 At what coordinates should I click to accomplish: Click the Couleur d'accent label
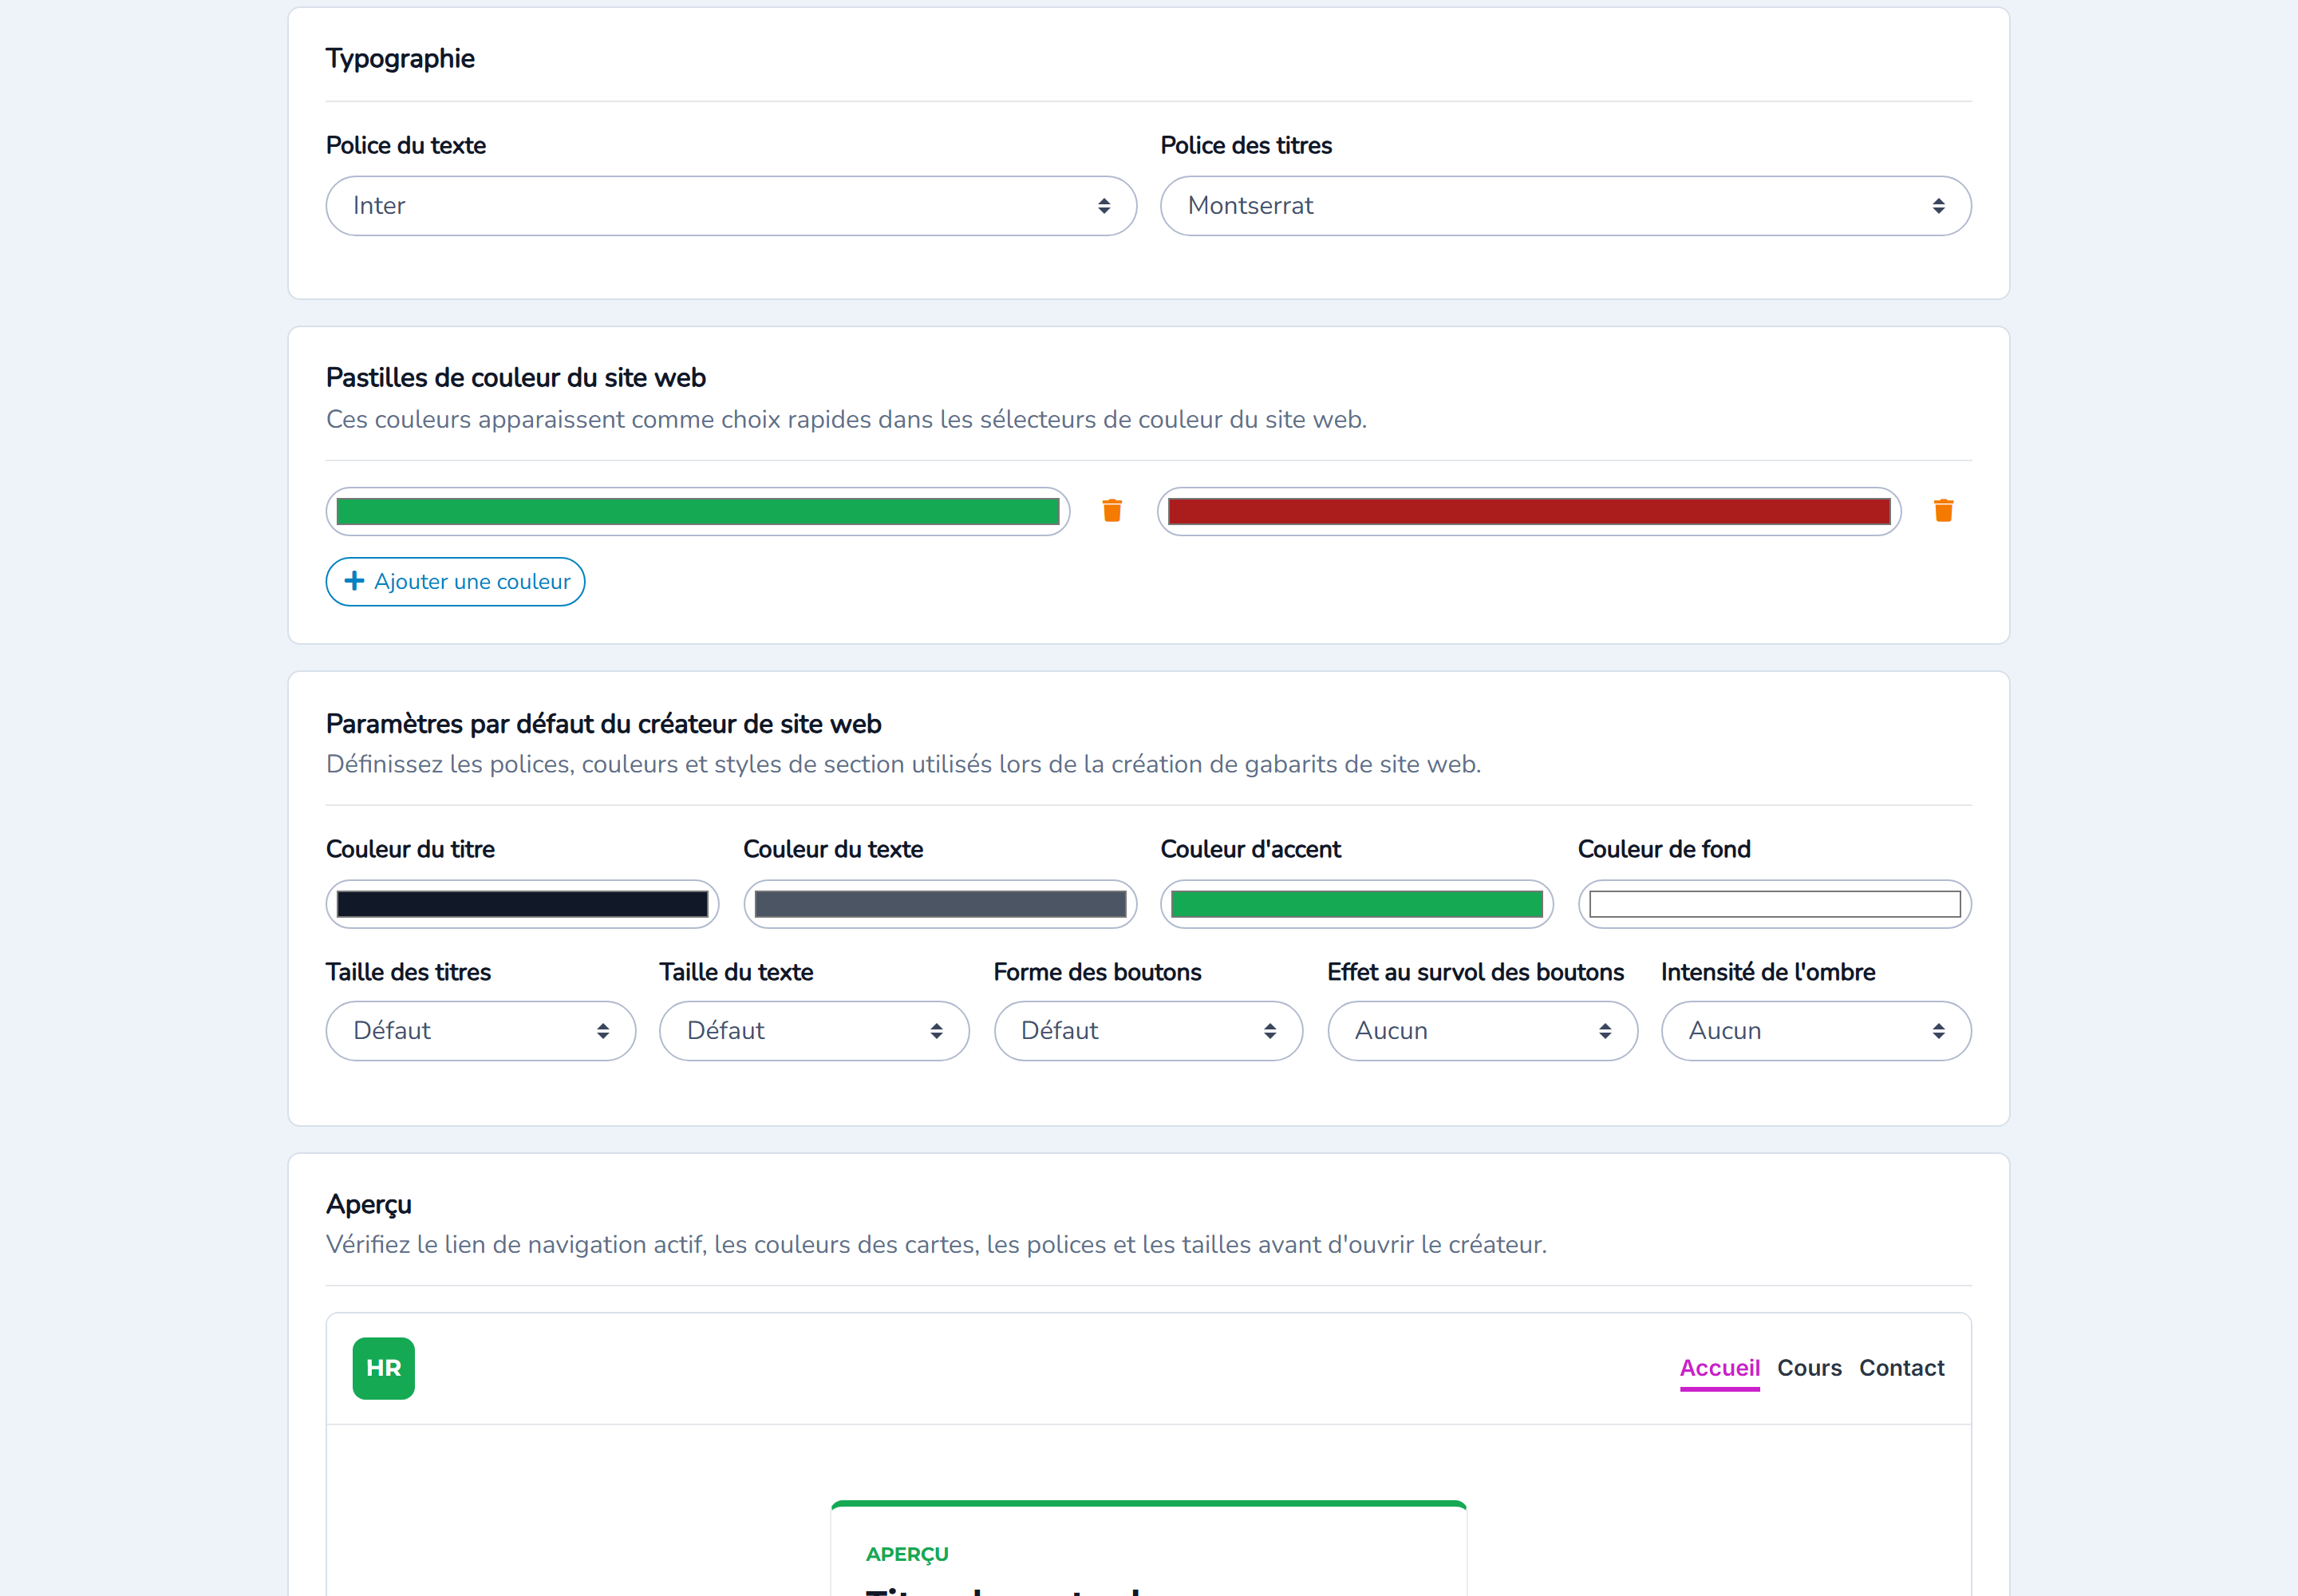[1250, 849]
